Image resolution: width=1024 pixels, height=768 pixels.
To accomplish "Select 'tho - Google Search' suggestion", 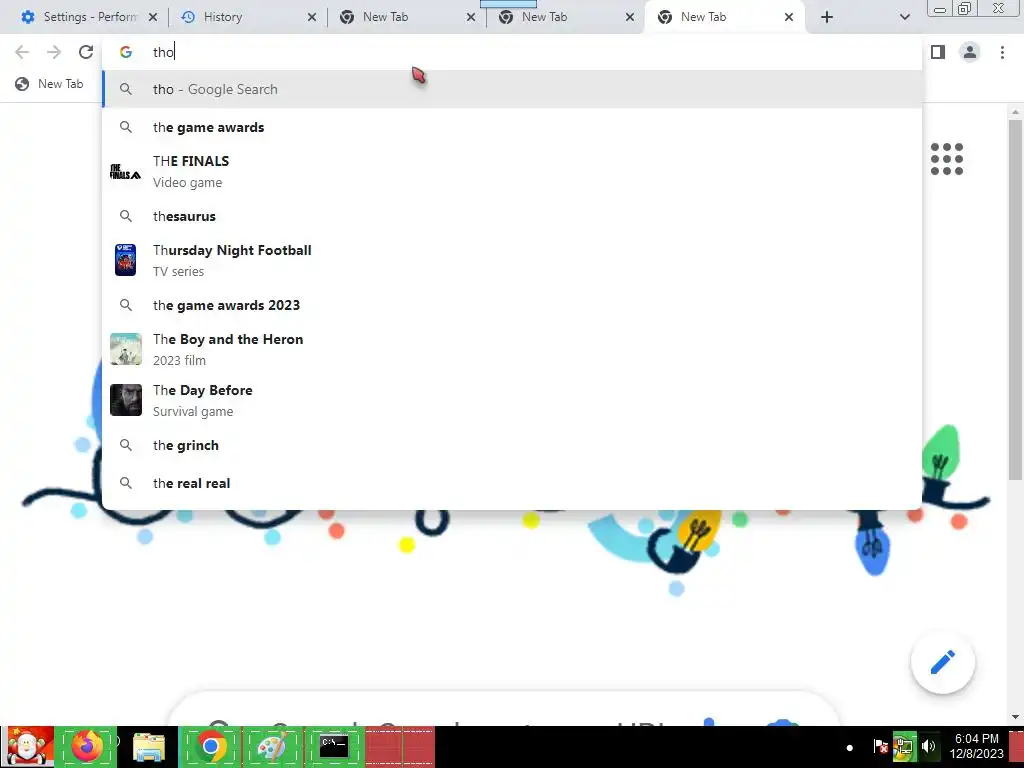I will pos(512,89).
